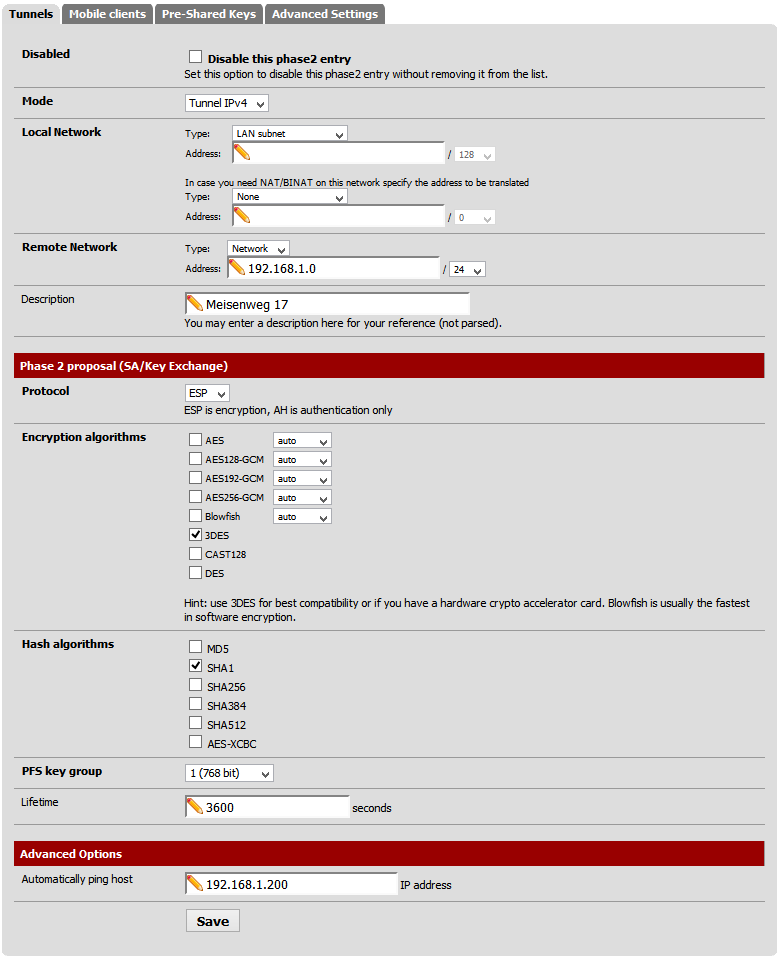Switch to the Mobile clients tab

pyautogui.click(x=108, y=14)
